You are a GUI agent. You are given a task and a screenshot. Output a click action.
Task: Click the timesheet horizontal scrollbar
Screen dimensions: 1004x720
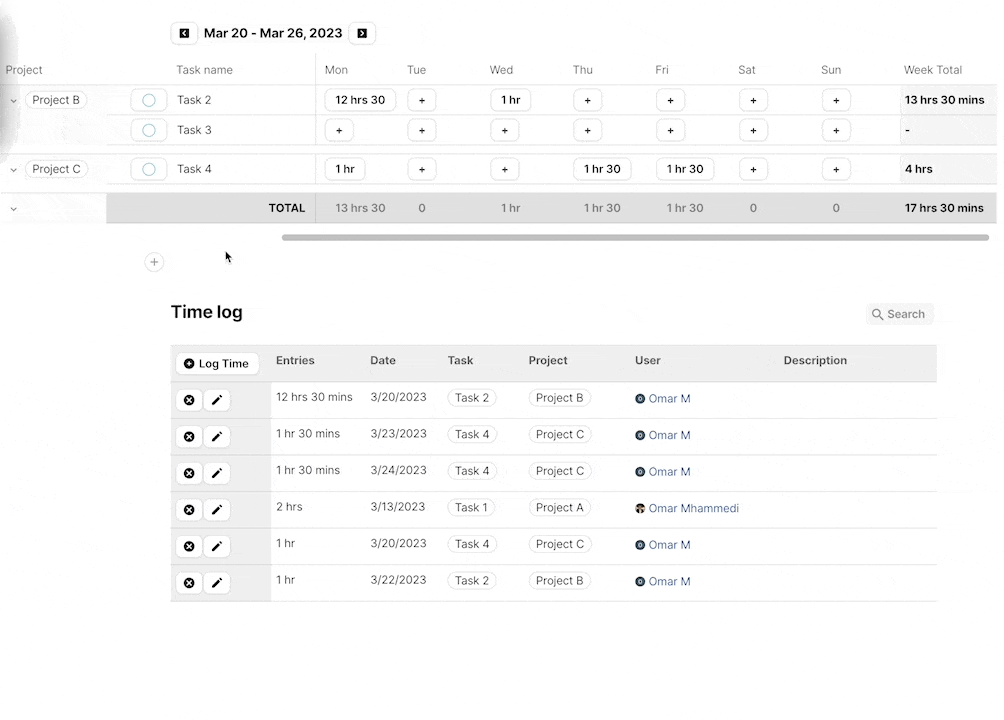pos(635,238)
